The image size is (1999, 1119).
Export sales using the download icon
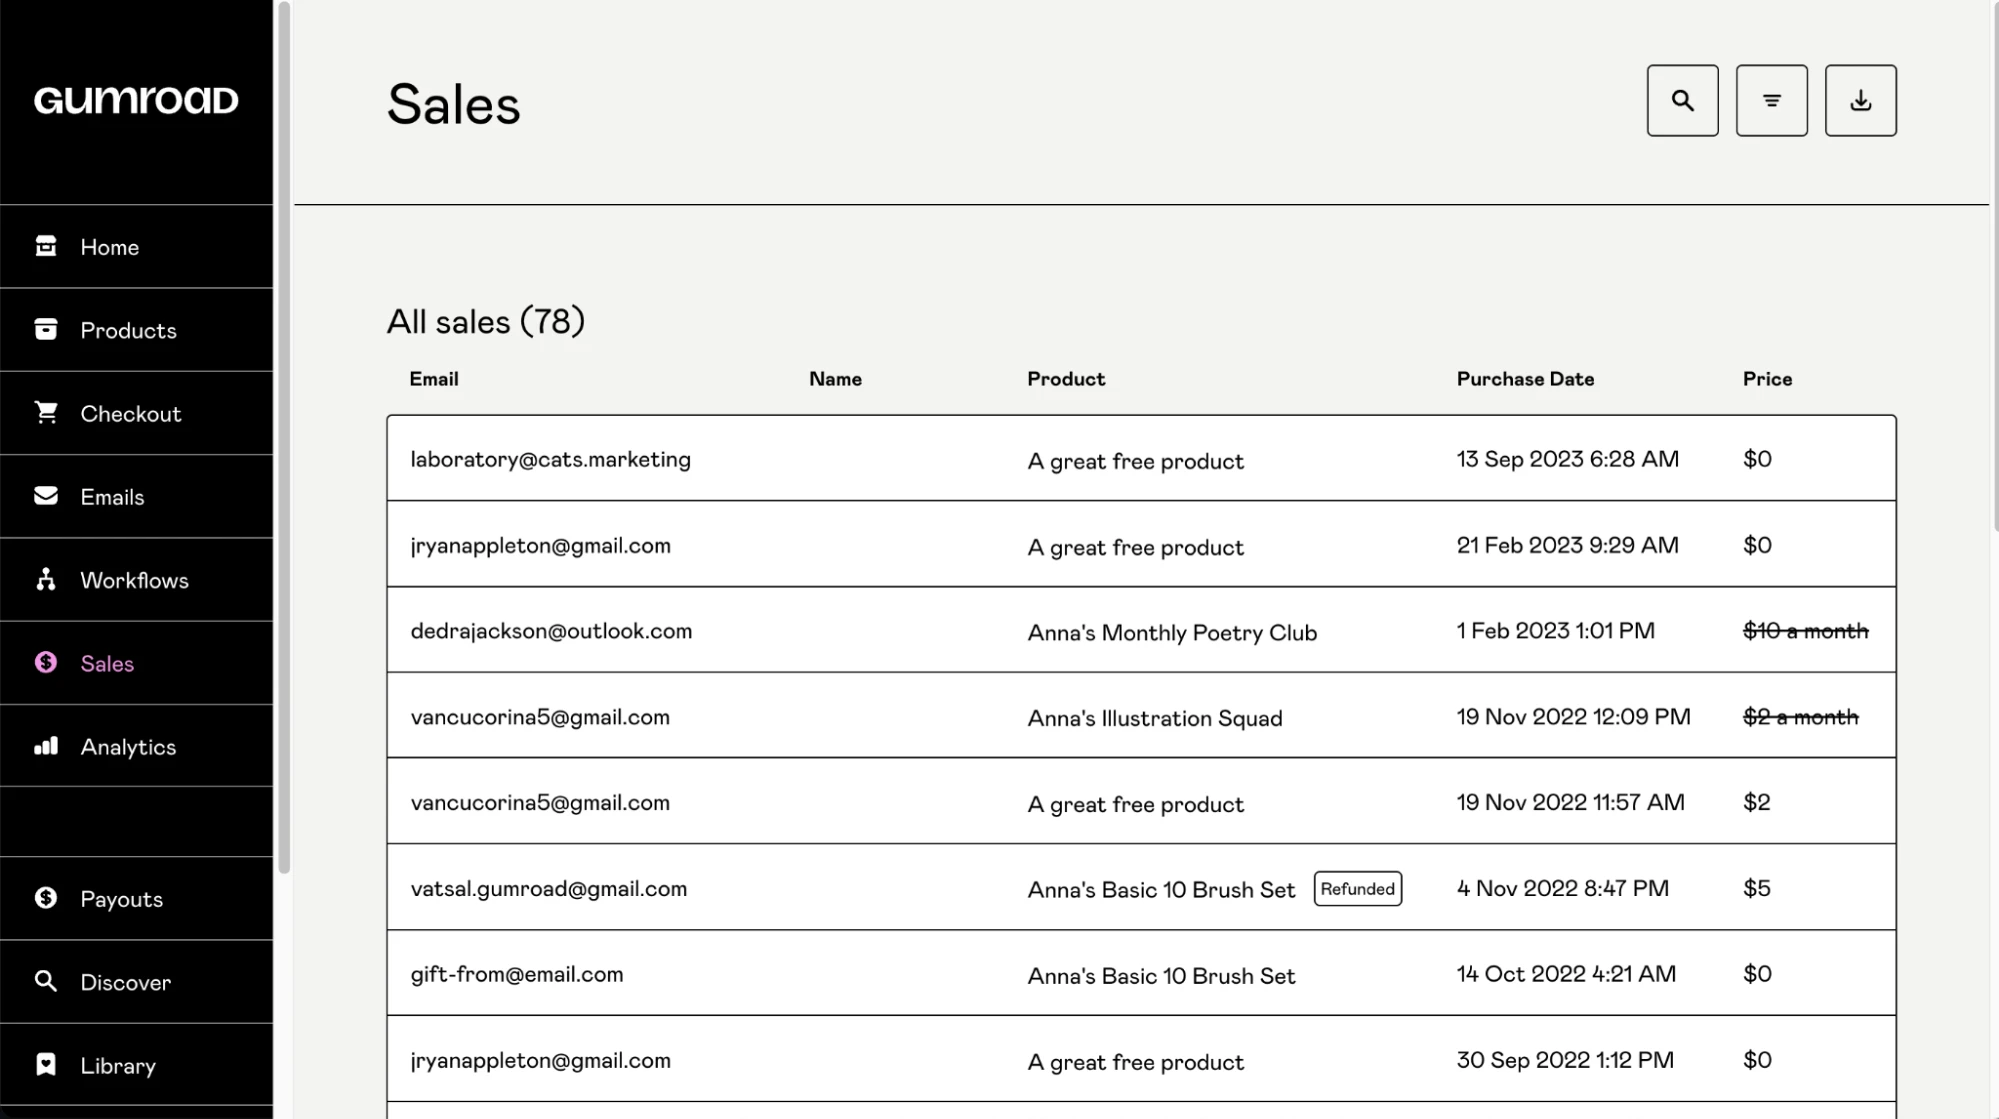point(1860,100)
